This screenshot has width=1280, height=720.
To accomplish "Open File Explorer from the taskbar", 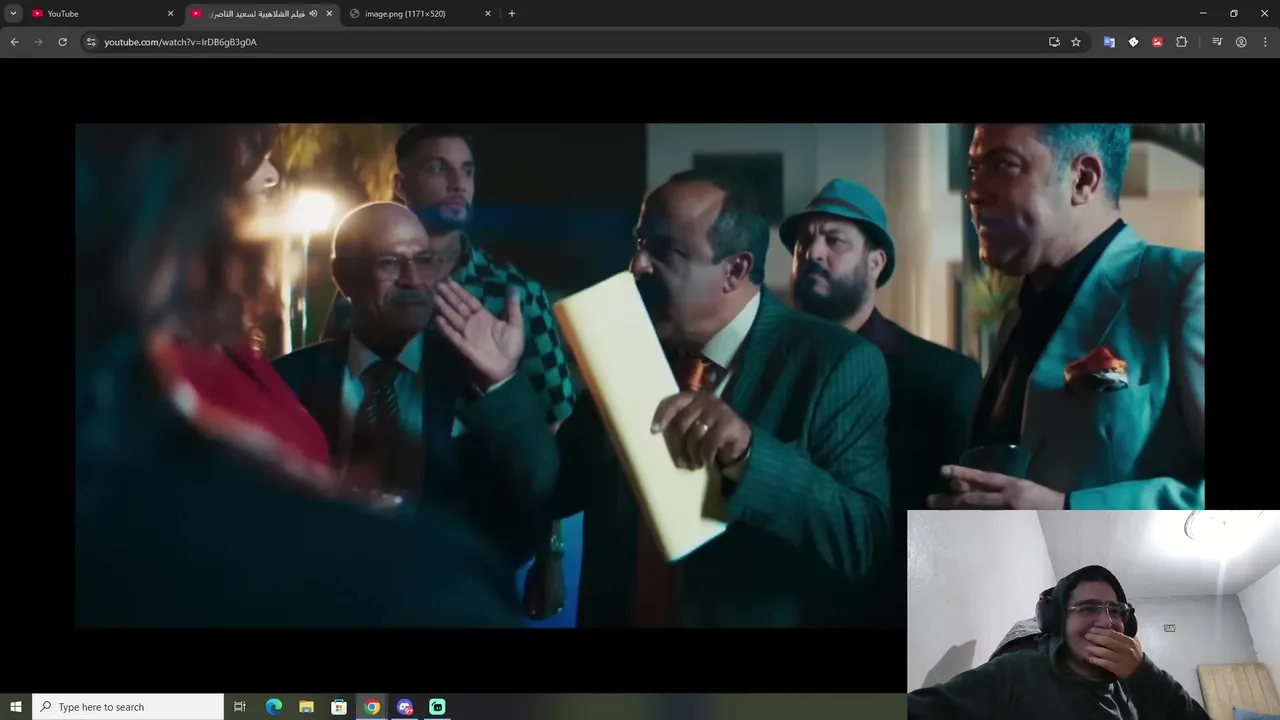I will point(307,707).
